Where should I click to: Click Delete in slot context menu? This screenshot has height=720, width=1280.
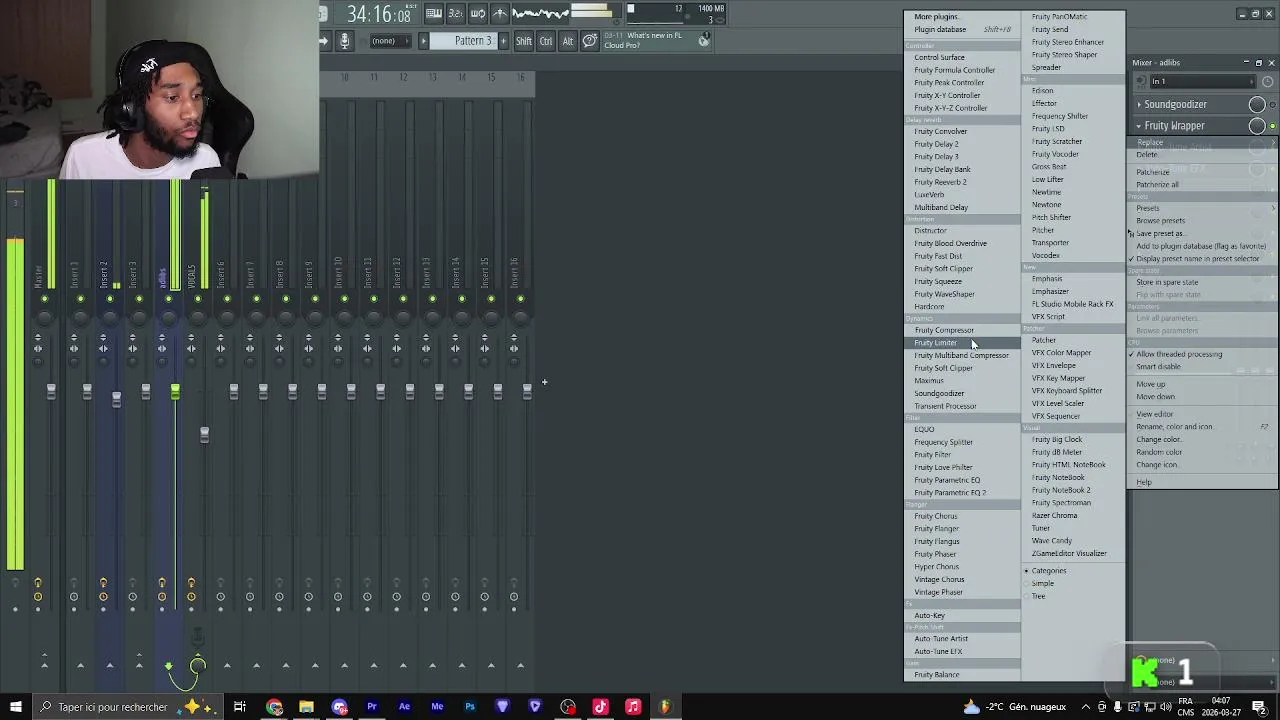coord(1203,155)
